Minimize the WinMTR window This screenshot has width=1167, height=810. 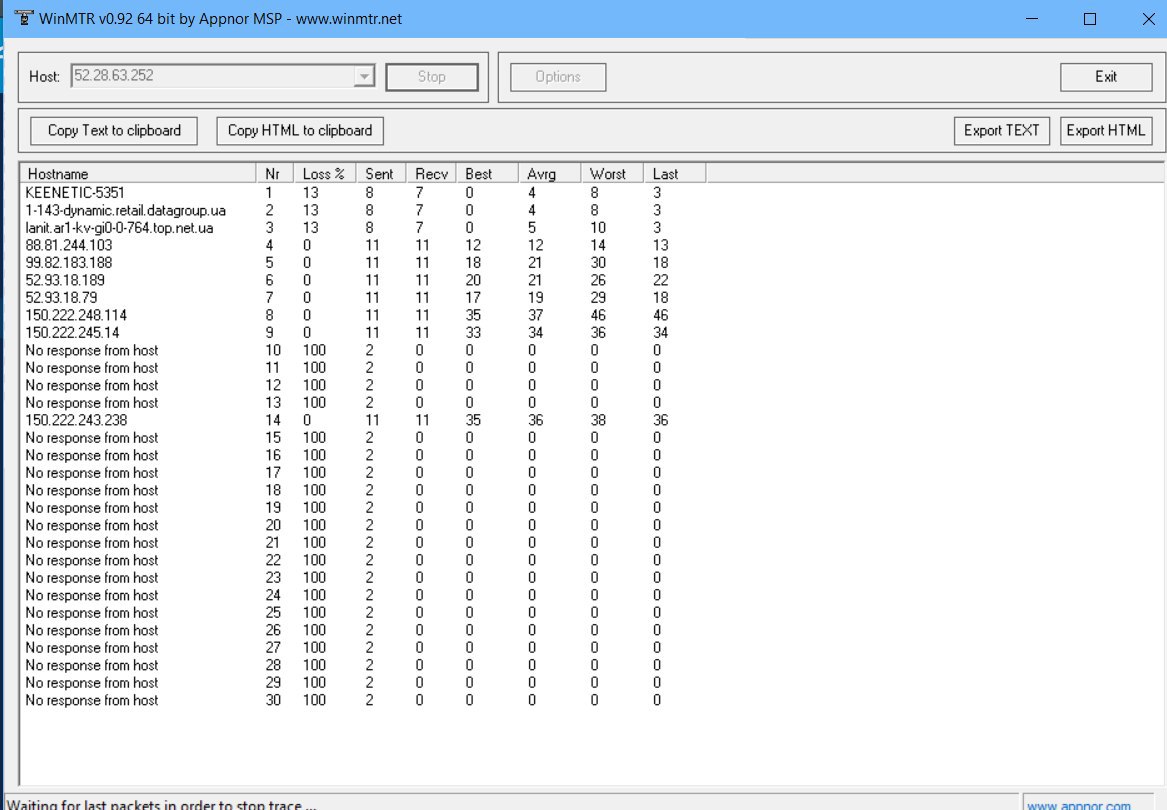(1032, 19)
